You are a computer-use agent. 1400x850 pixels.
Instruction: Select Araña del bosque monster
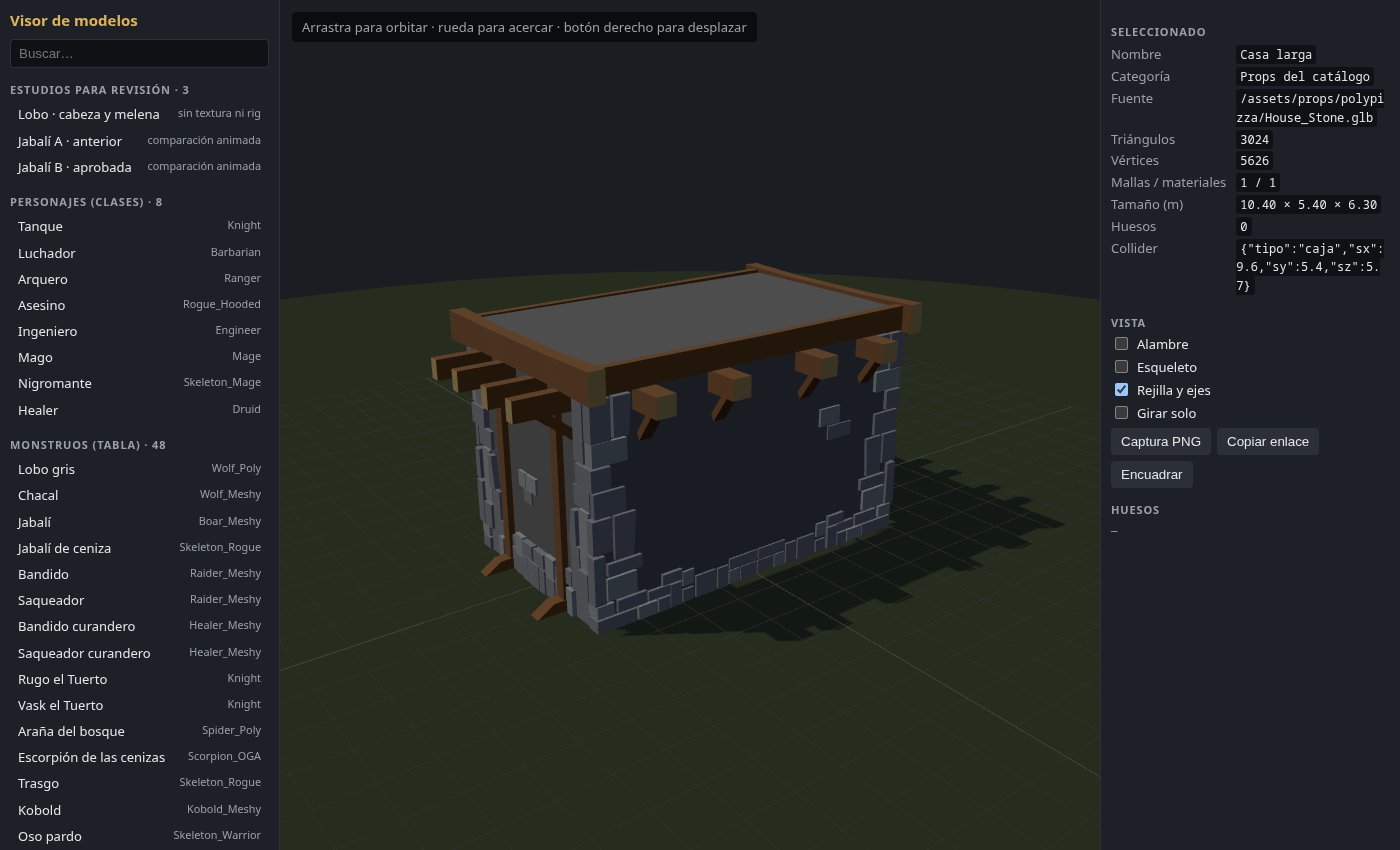[x=139, y=731]
